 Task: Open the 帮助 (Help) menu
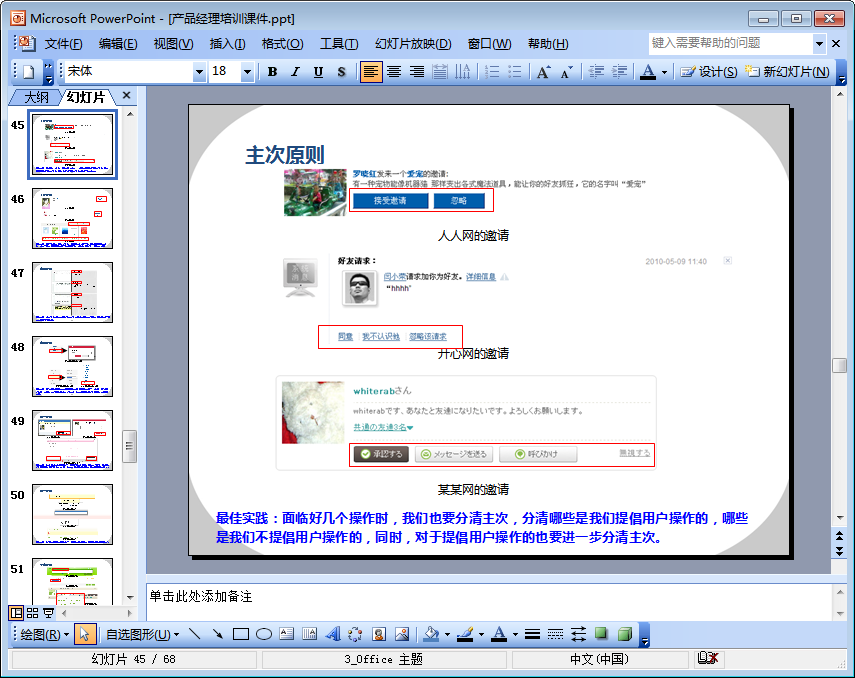(x=548, y=44)
